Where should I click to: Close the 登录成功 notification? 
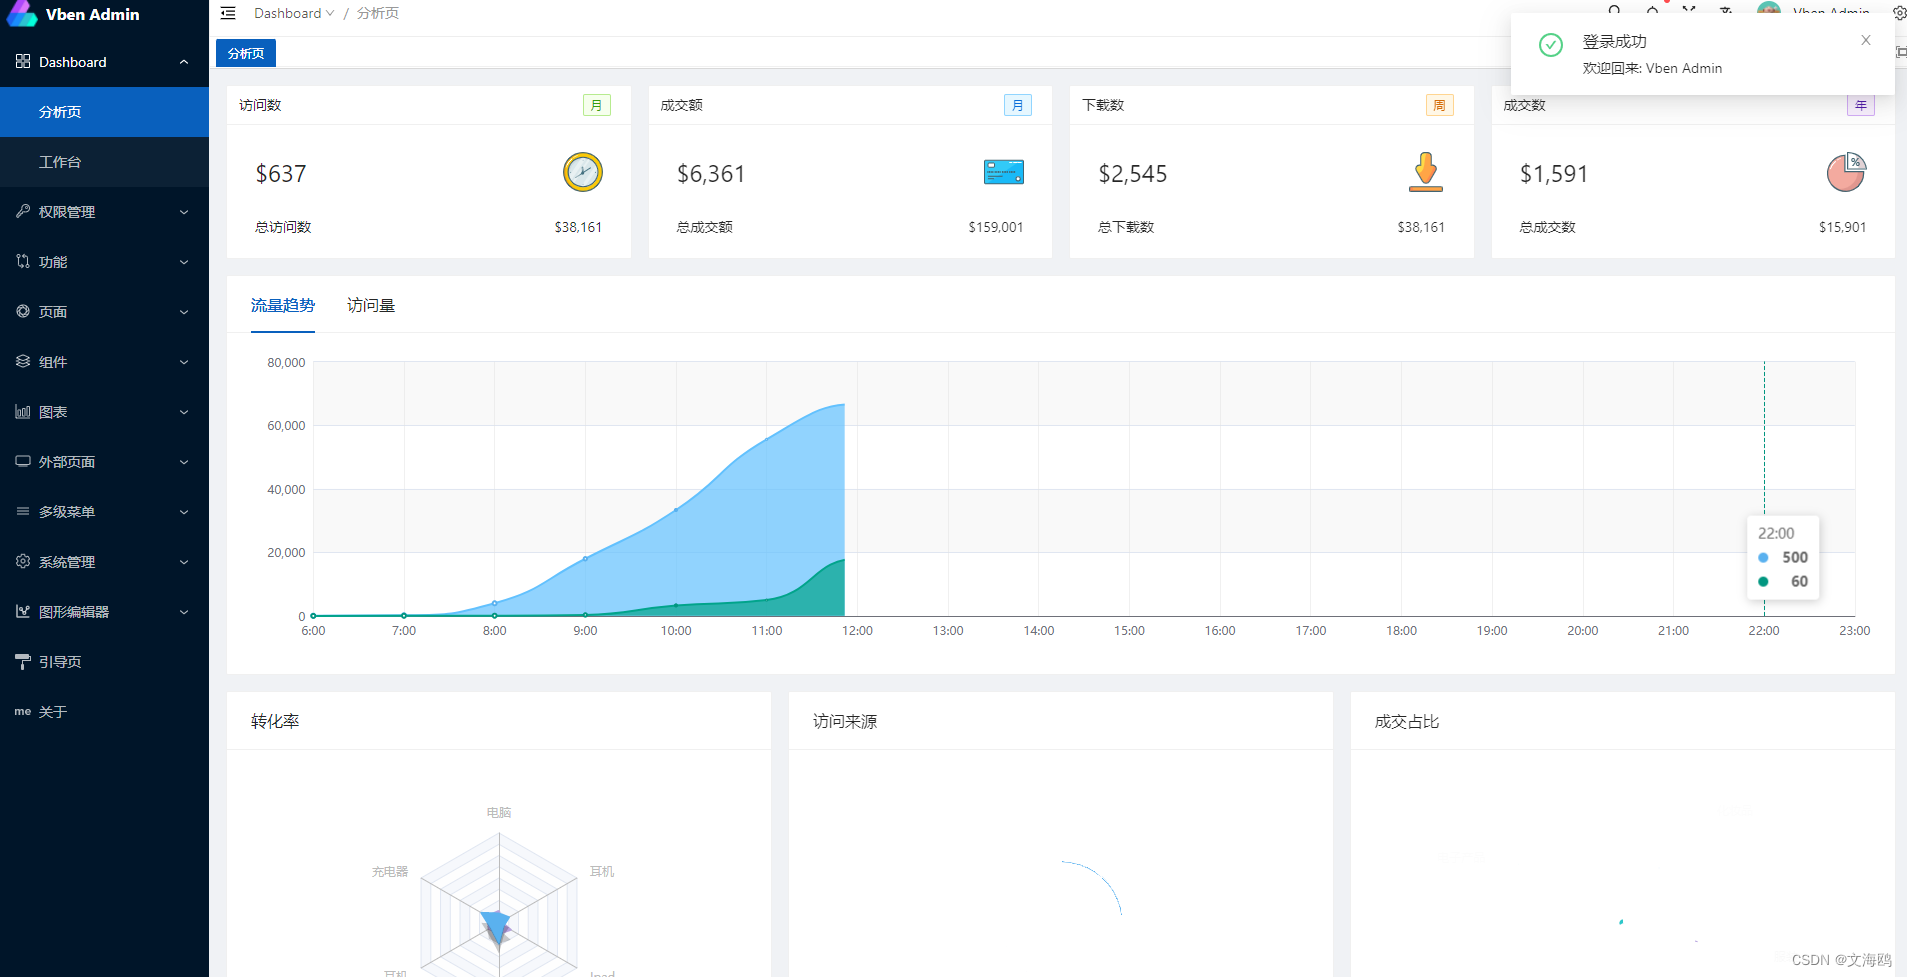click(1866, 40)
